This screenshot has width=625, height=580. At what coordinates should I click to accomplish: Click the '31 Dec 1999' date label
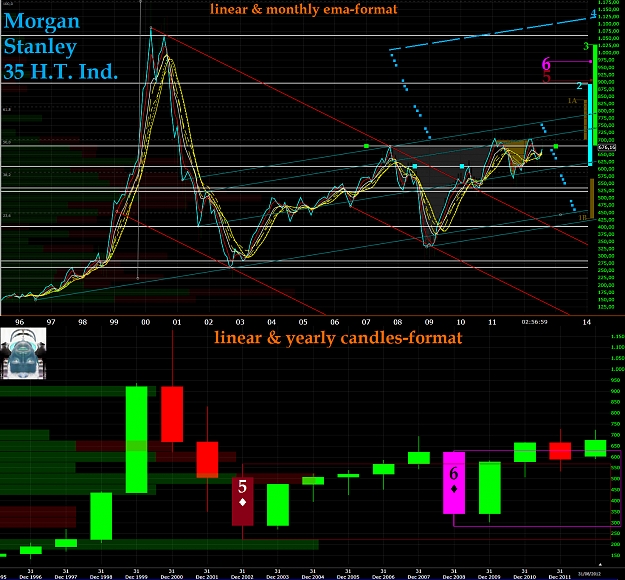tap(136, 574)
